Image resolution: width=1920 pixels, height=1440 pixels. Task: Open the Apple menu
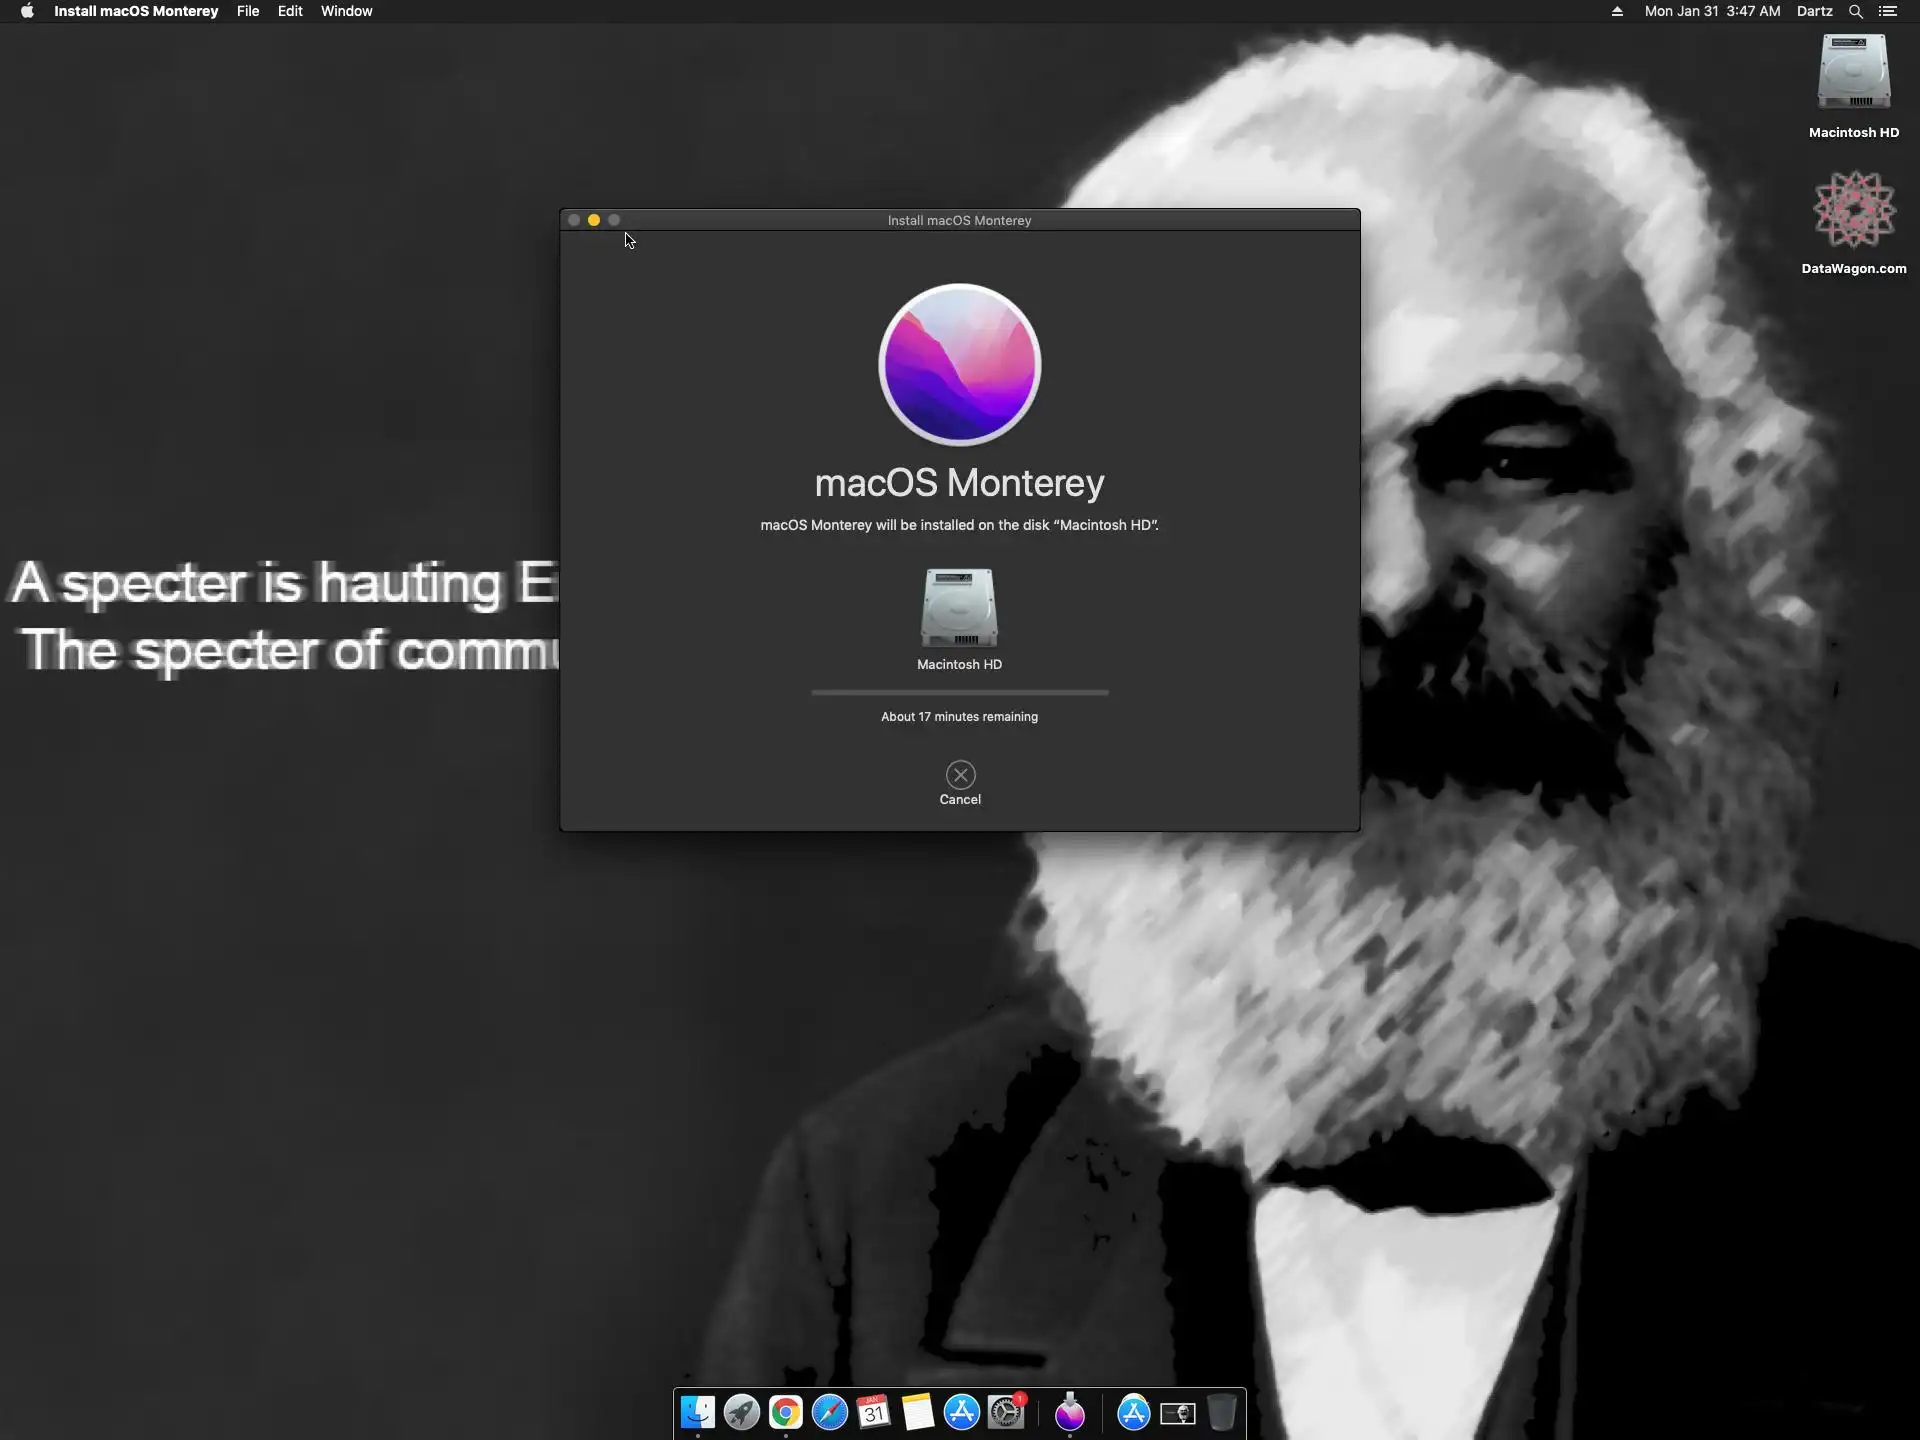click(x=27, y=11)
